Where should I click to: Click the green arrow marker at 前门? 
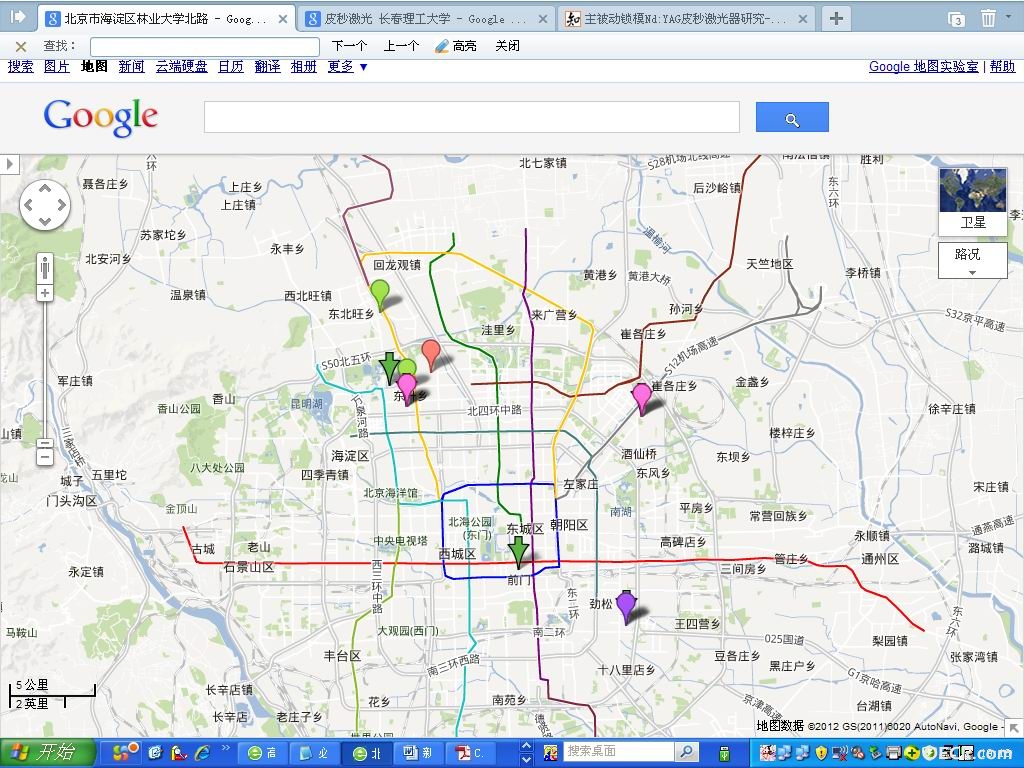click(x=519, y=552)
